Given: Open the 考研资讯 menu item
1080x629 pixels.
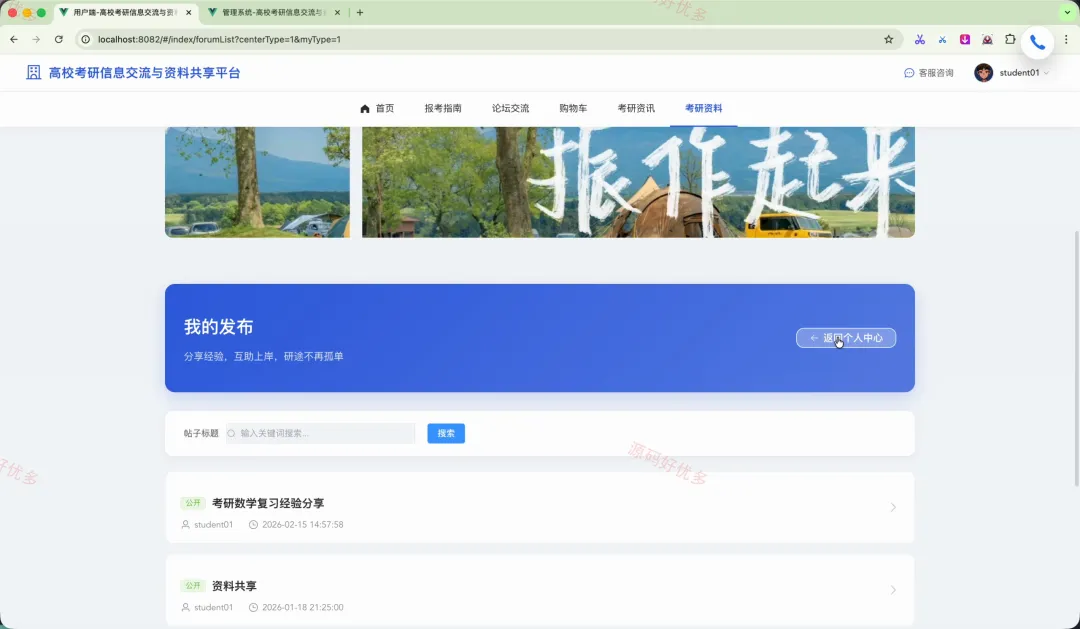Looking at the screenshot, I should (636, 108).
